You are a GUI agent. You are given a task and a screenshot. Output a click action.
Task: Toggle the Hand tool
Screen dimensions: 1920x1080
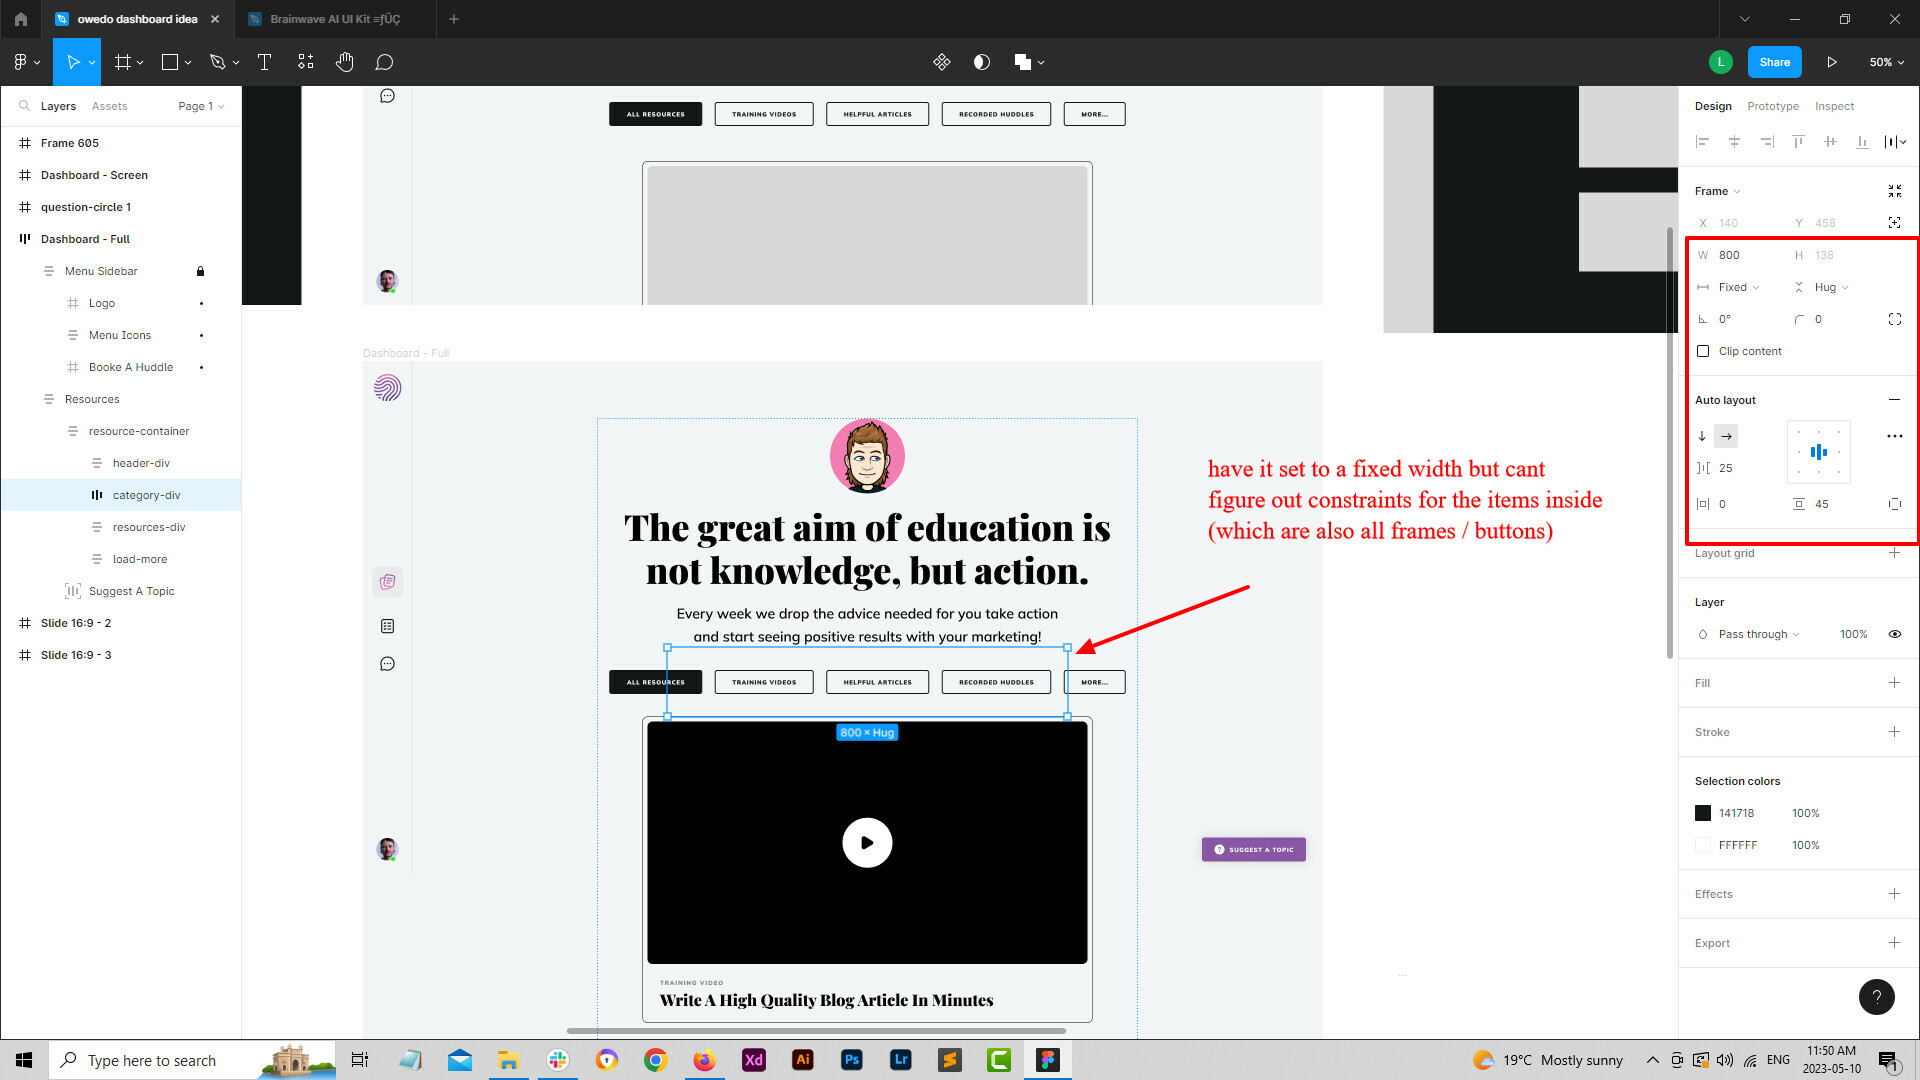pyautogui.click(x=345, y=62)
